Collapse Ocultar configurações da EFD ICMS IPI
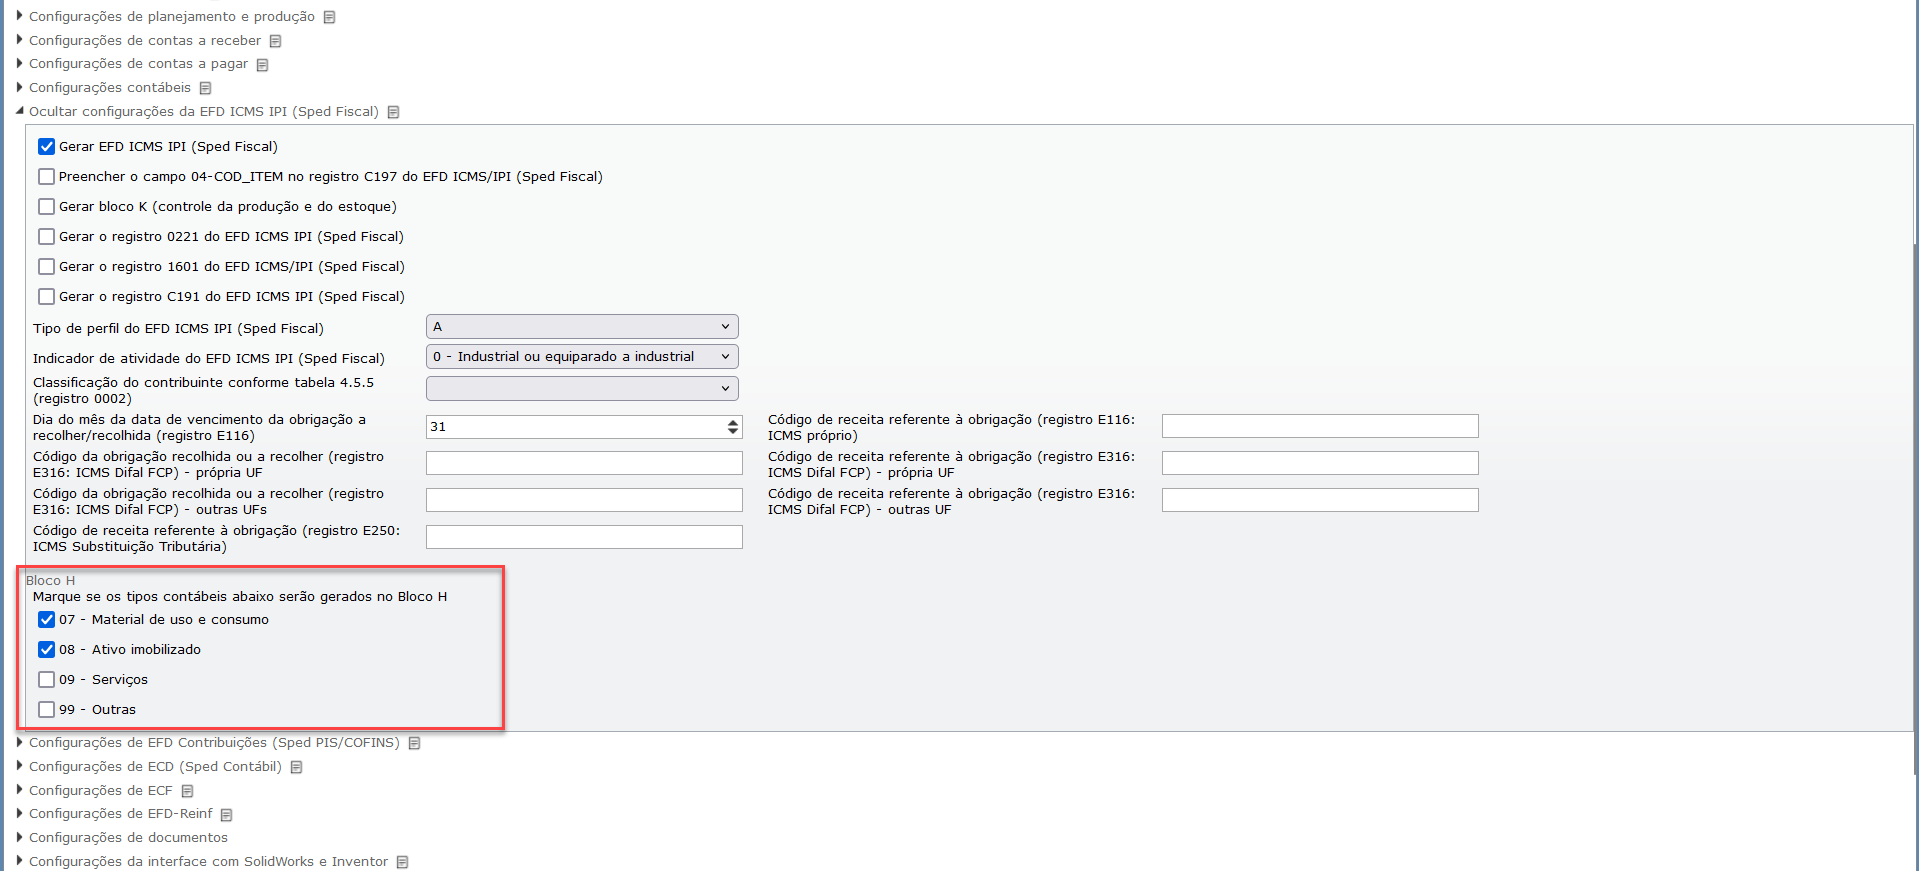This screenshot has width=1919, height=871. pyautogui.click(x=203, y=112)
